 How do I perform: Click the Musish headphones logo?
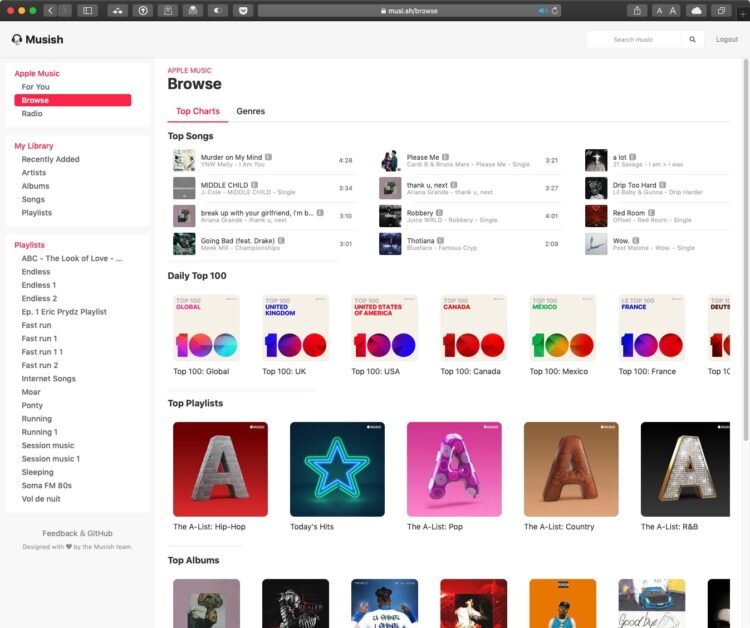click(x=17, y=39)
